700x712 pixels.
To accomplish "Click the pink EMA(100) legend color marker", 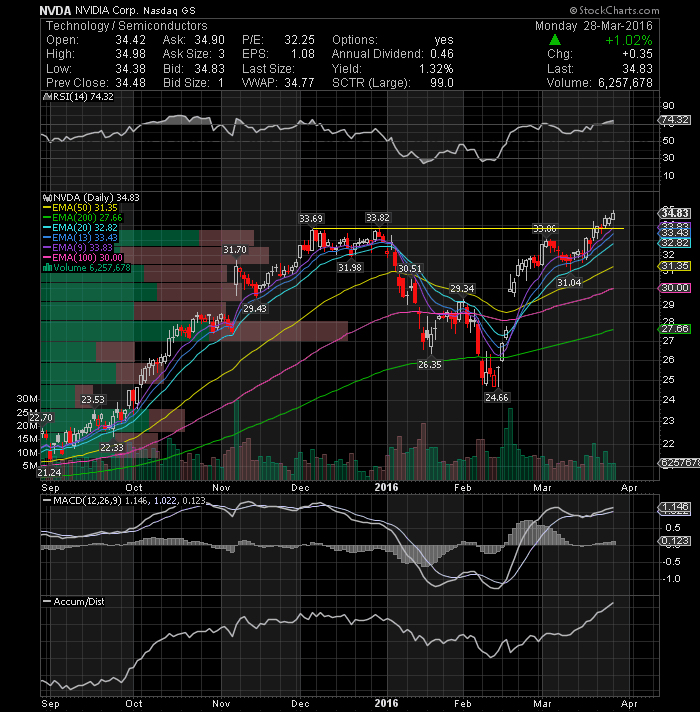I will 47,257.
